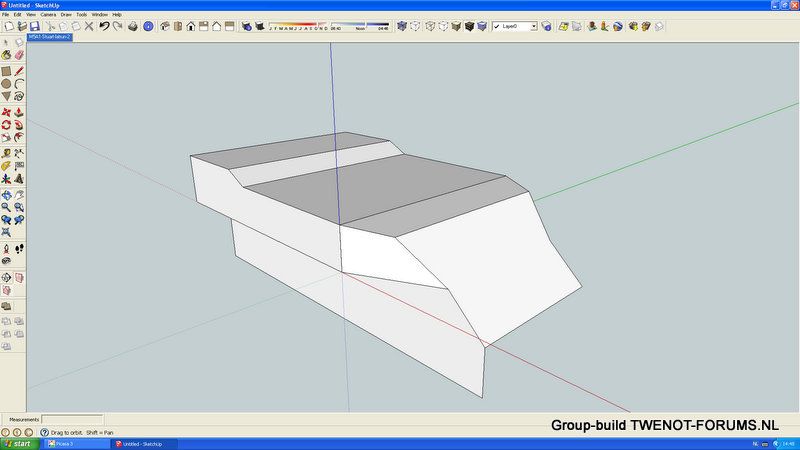The width and height of the screenshot is (800, 450).
Task: Click the Save floppy disk icon
Action: click(x=35, y=26)
